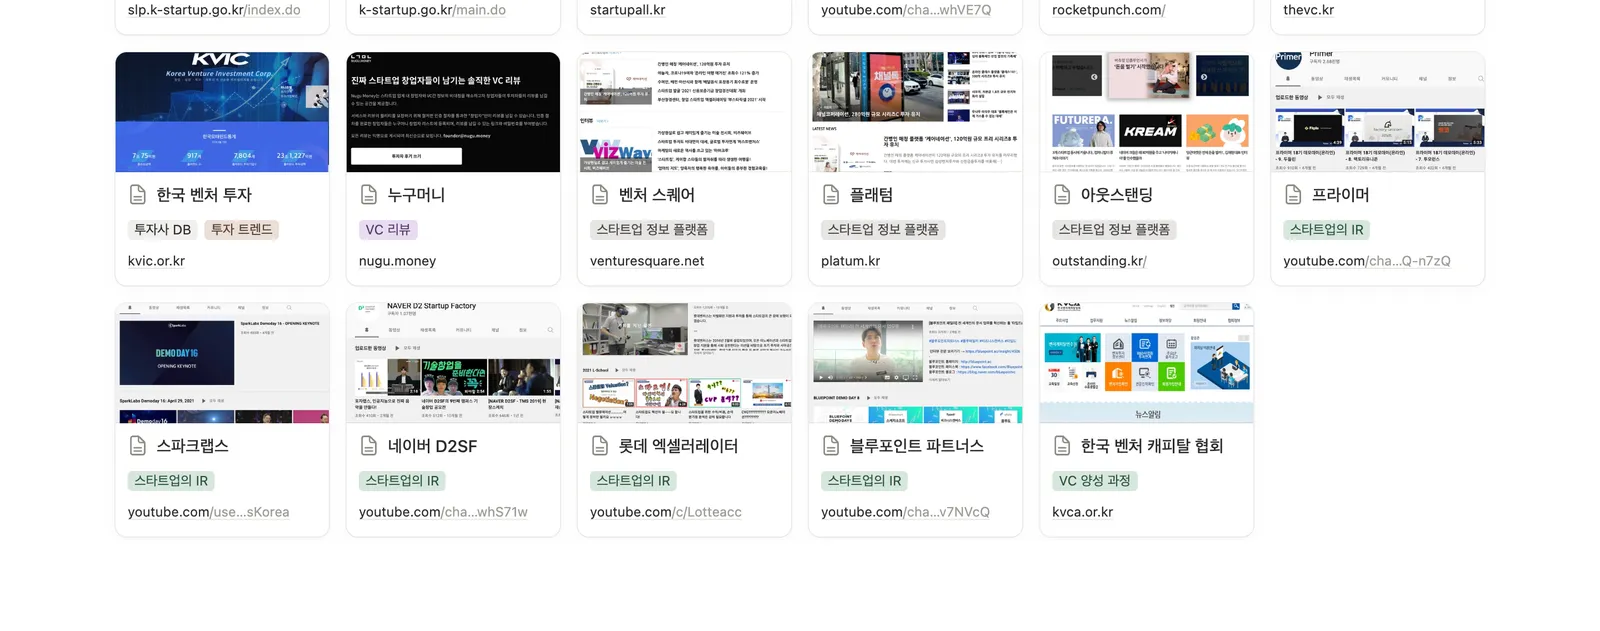The width and height of the screenshot is (1600, 631).
Task: Select 스타트업 정보 플랫폼 tag on 플래텀
Action: [x=883, y=230]
